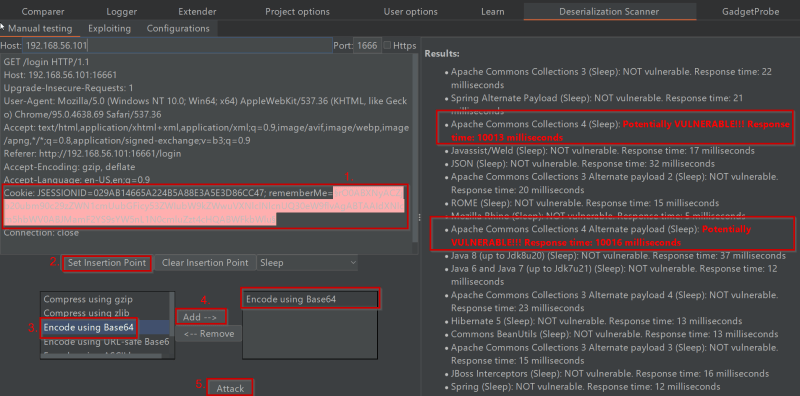Click the Referer header line
The image size is (800, 396).
(x=92, y=154)
